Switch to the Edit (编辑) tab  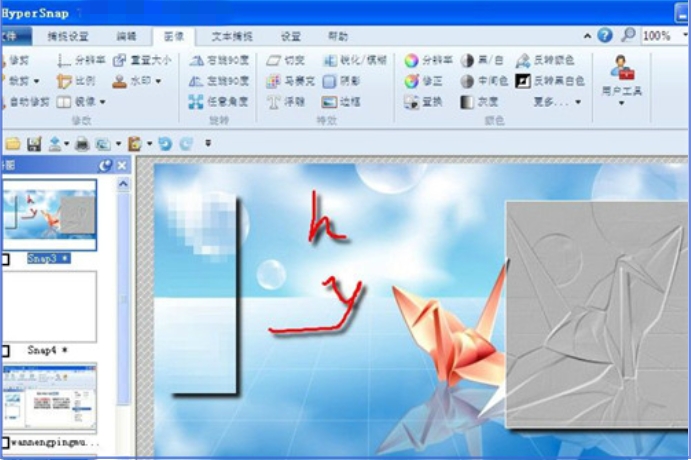coord(126,37)
